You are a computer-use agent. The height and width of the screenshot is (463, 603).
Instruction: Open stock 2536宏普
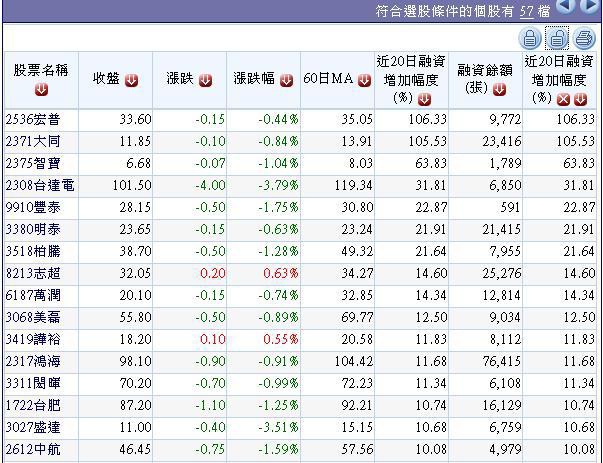tap(33, 120)
